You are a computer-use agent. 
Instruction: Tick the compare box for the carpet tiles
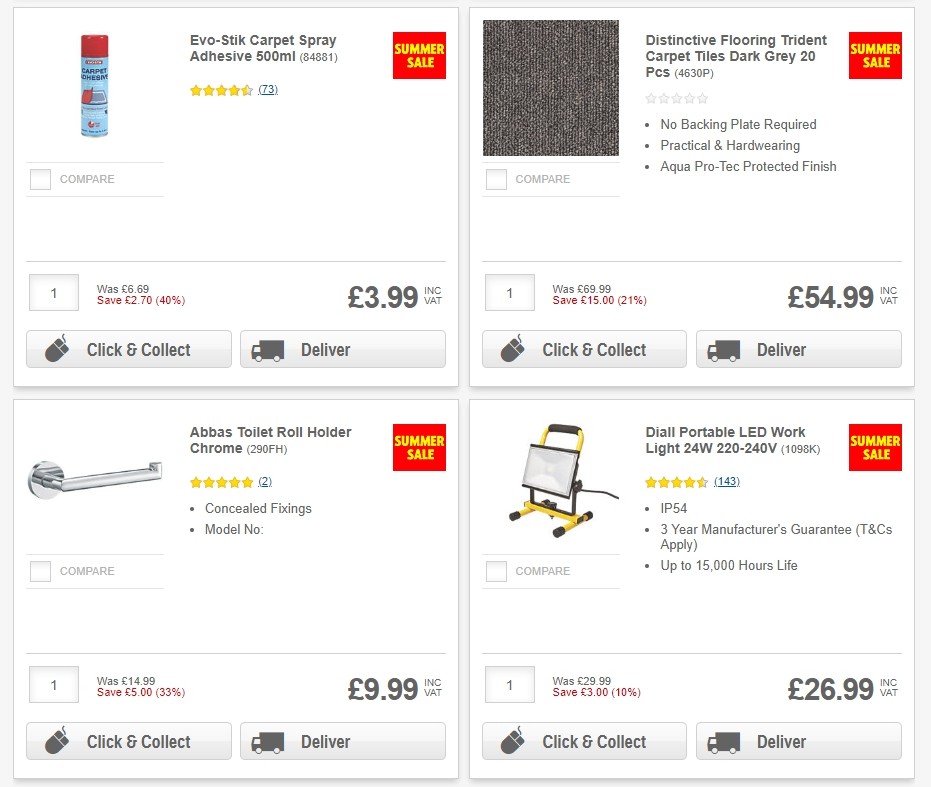[495, 179]
